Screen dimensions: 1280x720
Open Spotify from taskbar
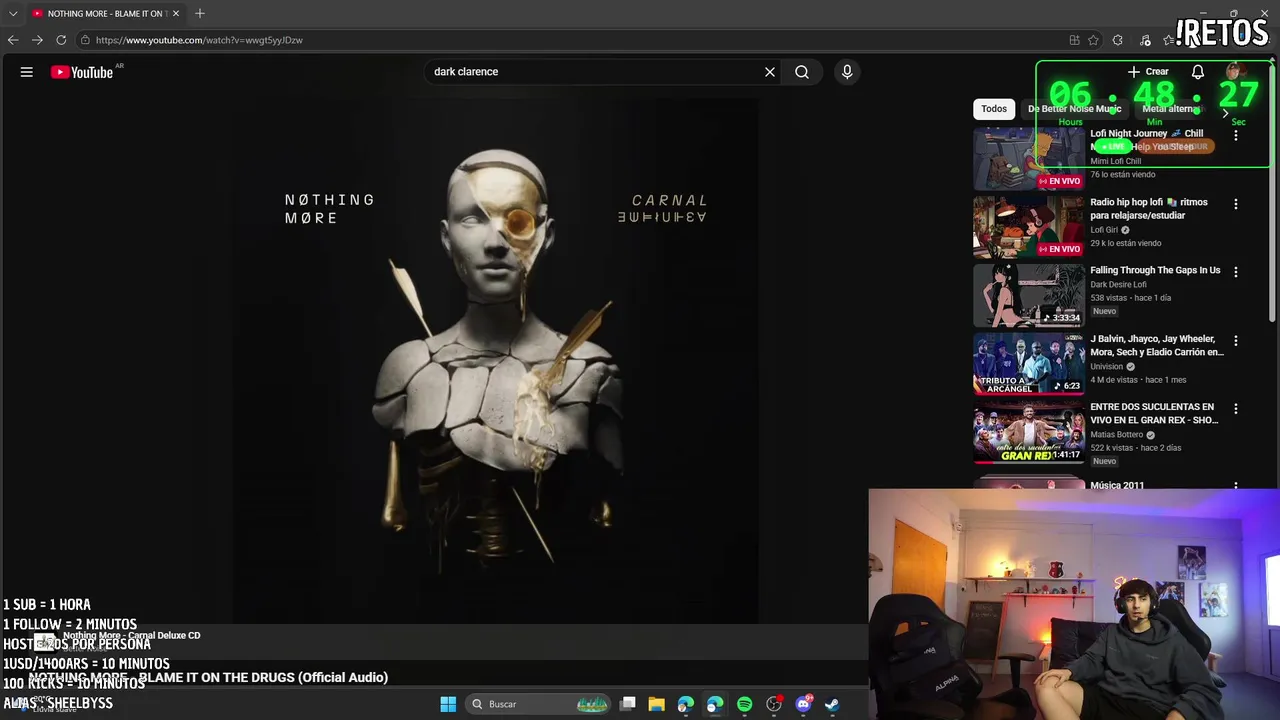click(744, 704)
